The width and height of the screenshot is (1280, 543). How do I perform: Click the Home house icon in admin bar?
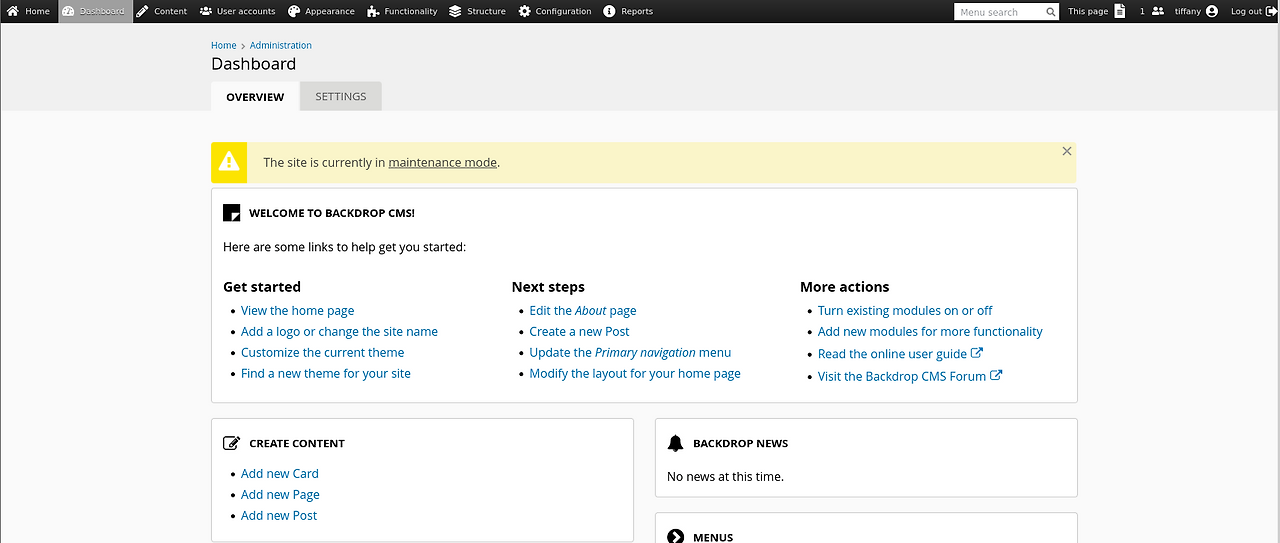(13, 11)
